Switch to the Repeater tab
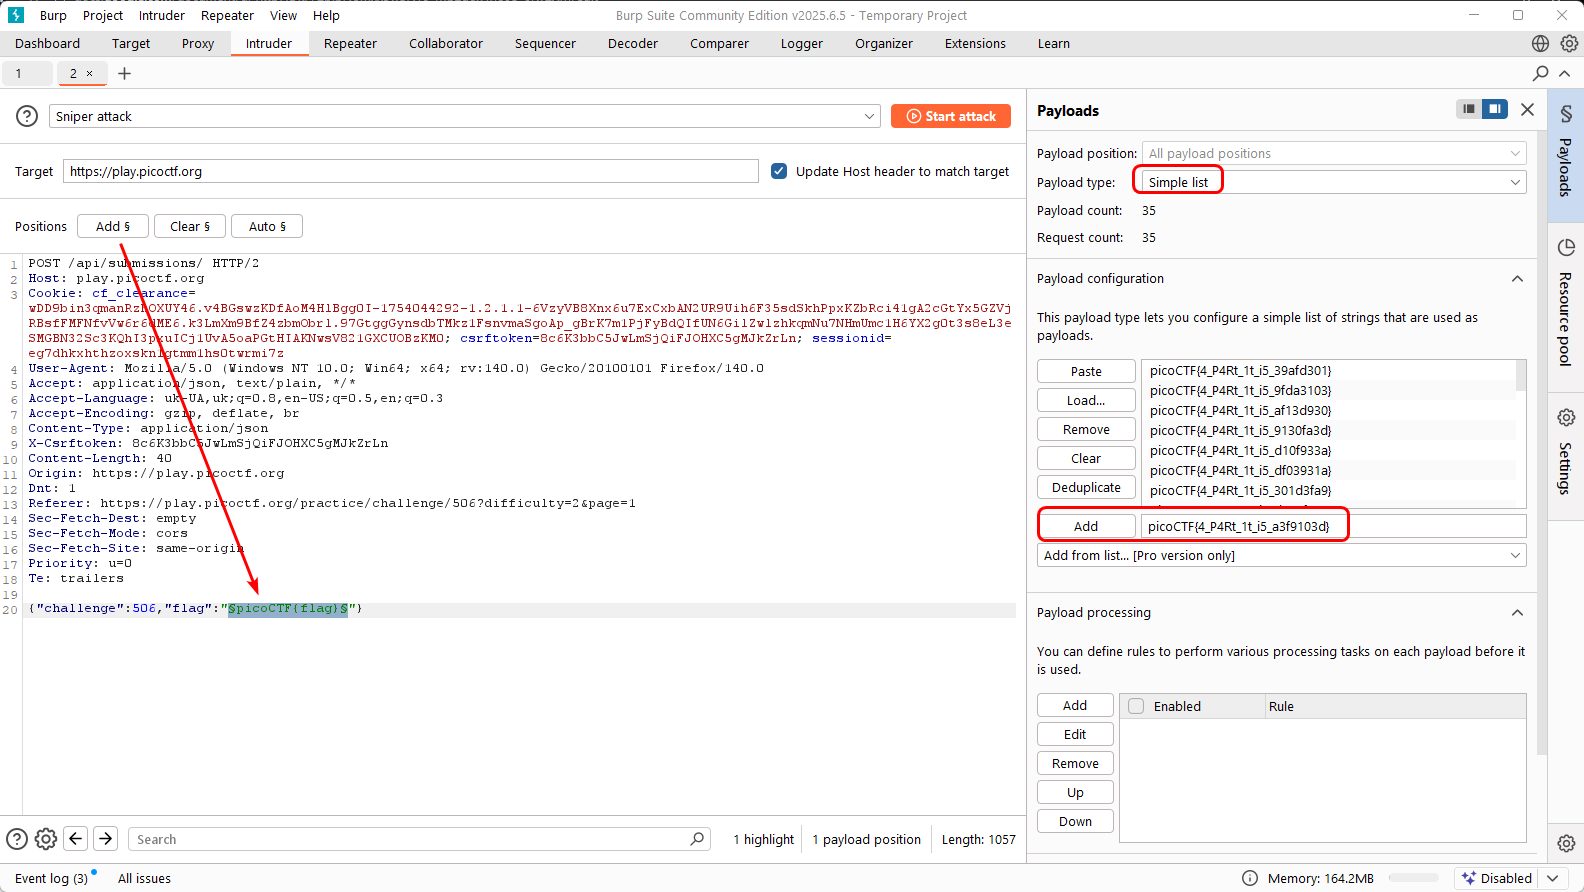This screenshot has height=892, width=1584. click(350, 43)
